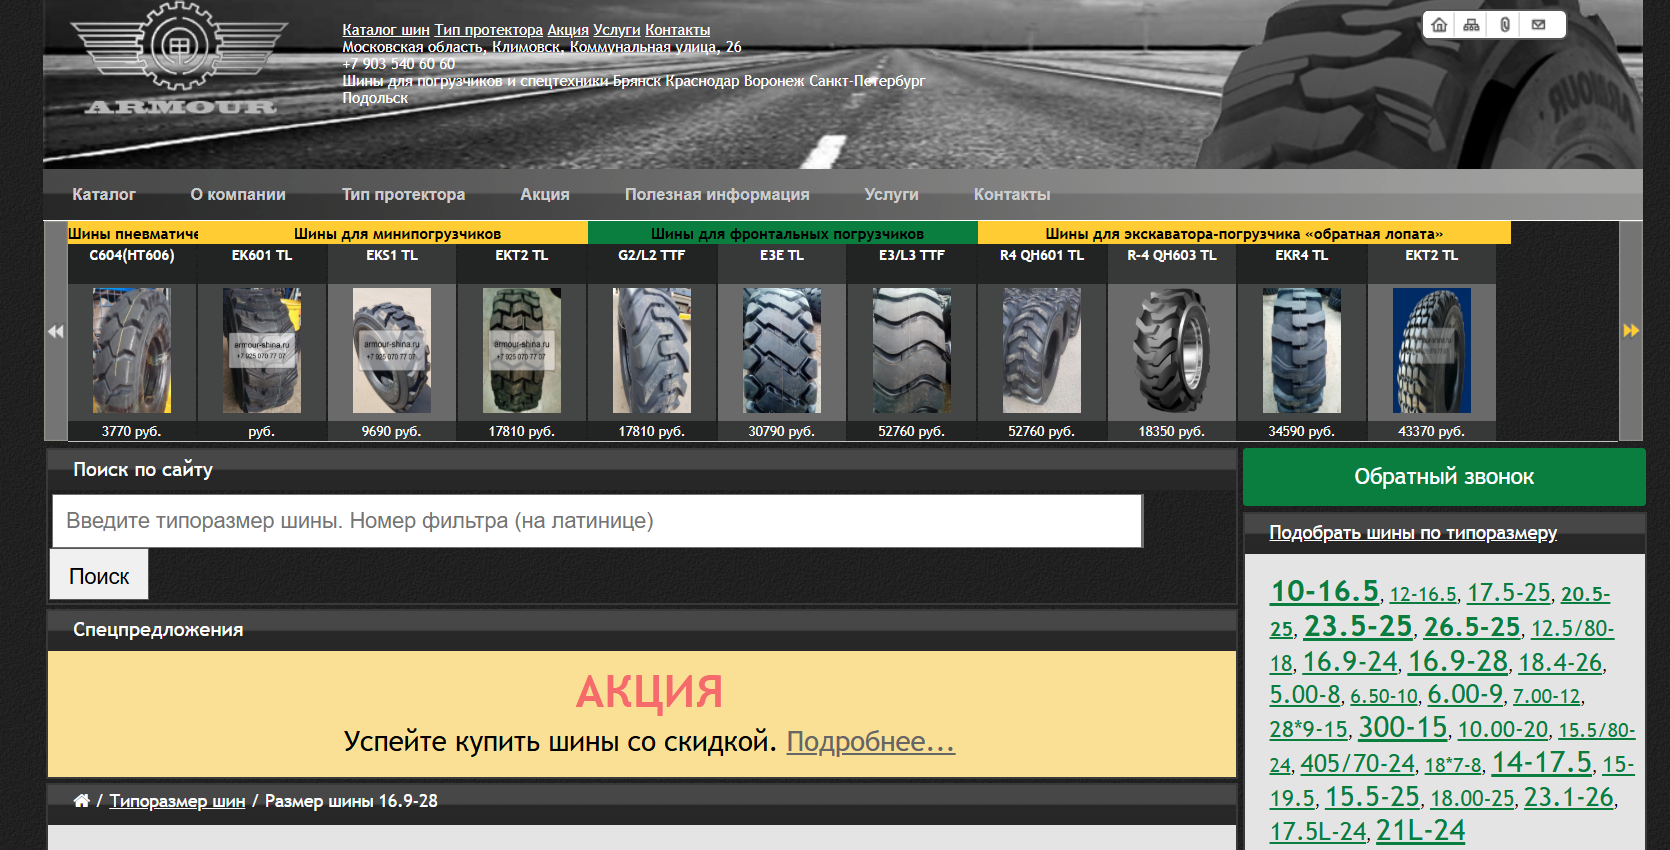Click the paperclip icon in top toolbar
This screenshot has width=1670, height=850.
pyautogui.click(x=1505, y=25)
